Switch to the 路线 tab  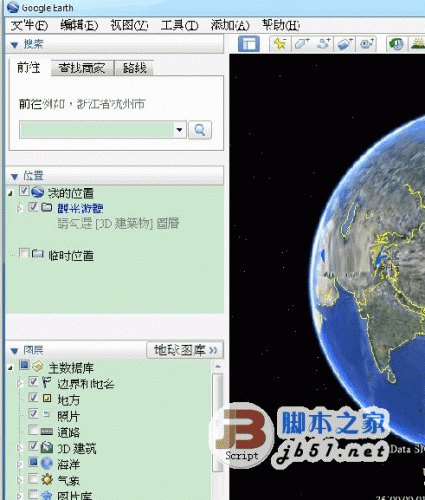(x=134, y=68)
